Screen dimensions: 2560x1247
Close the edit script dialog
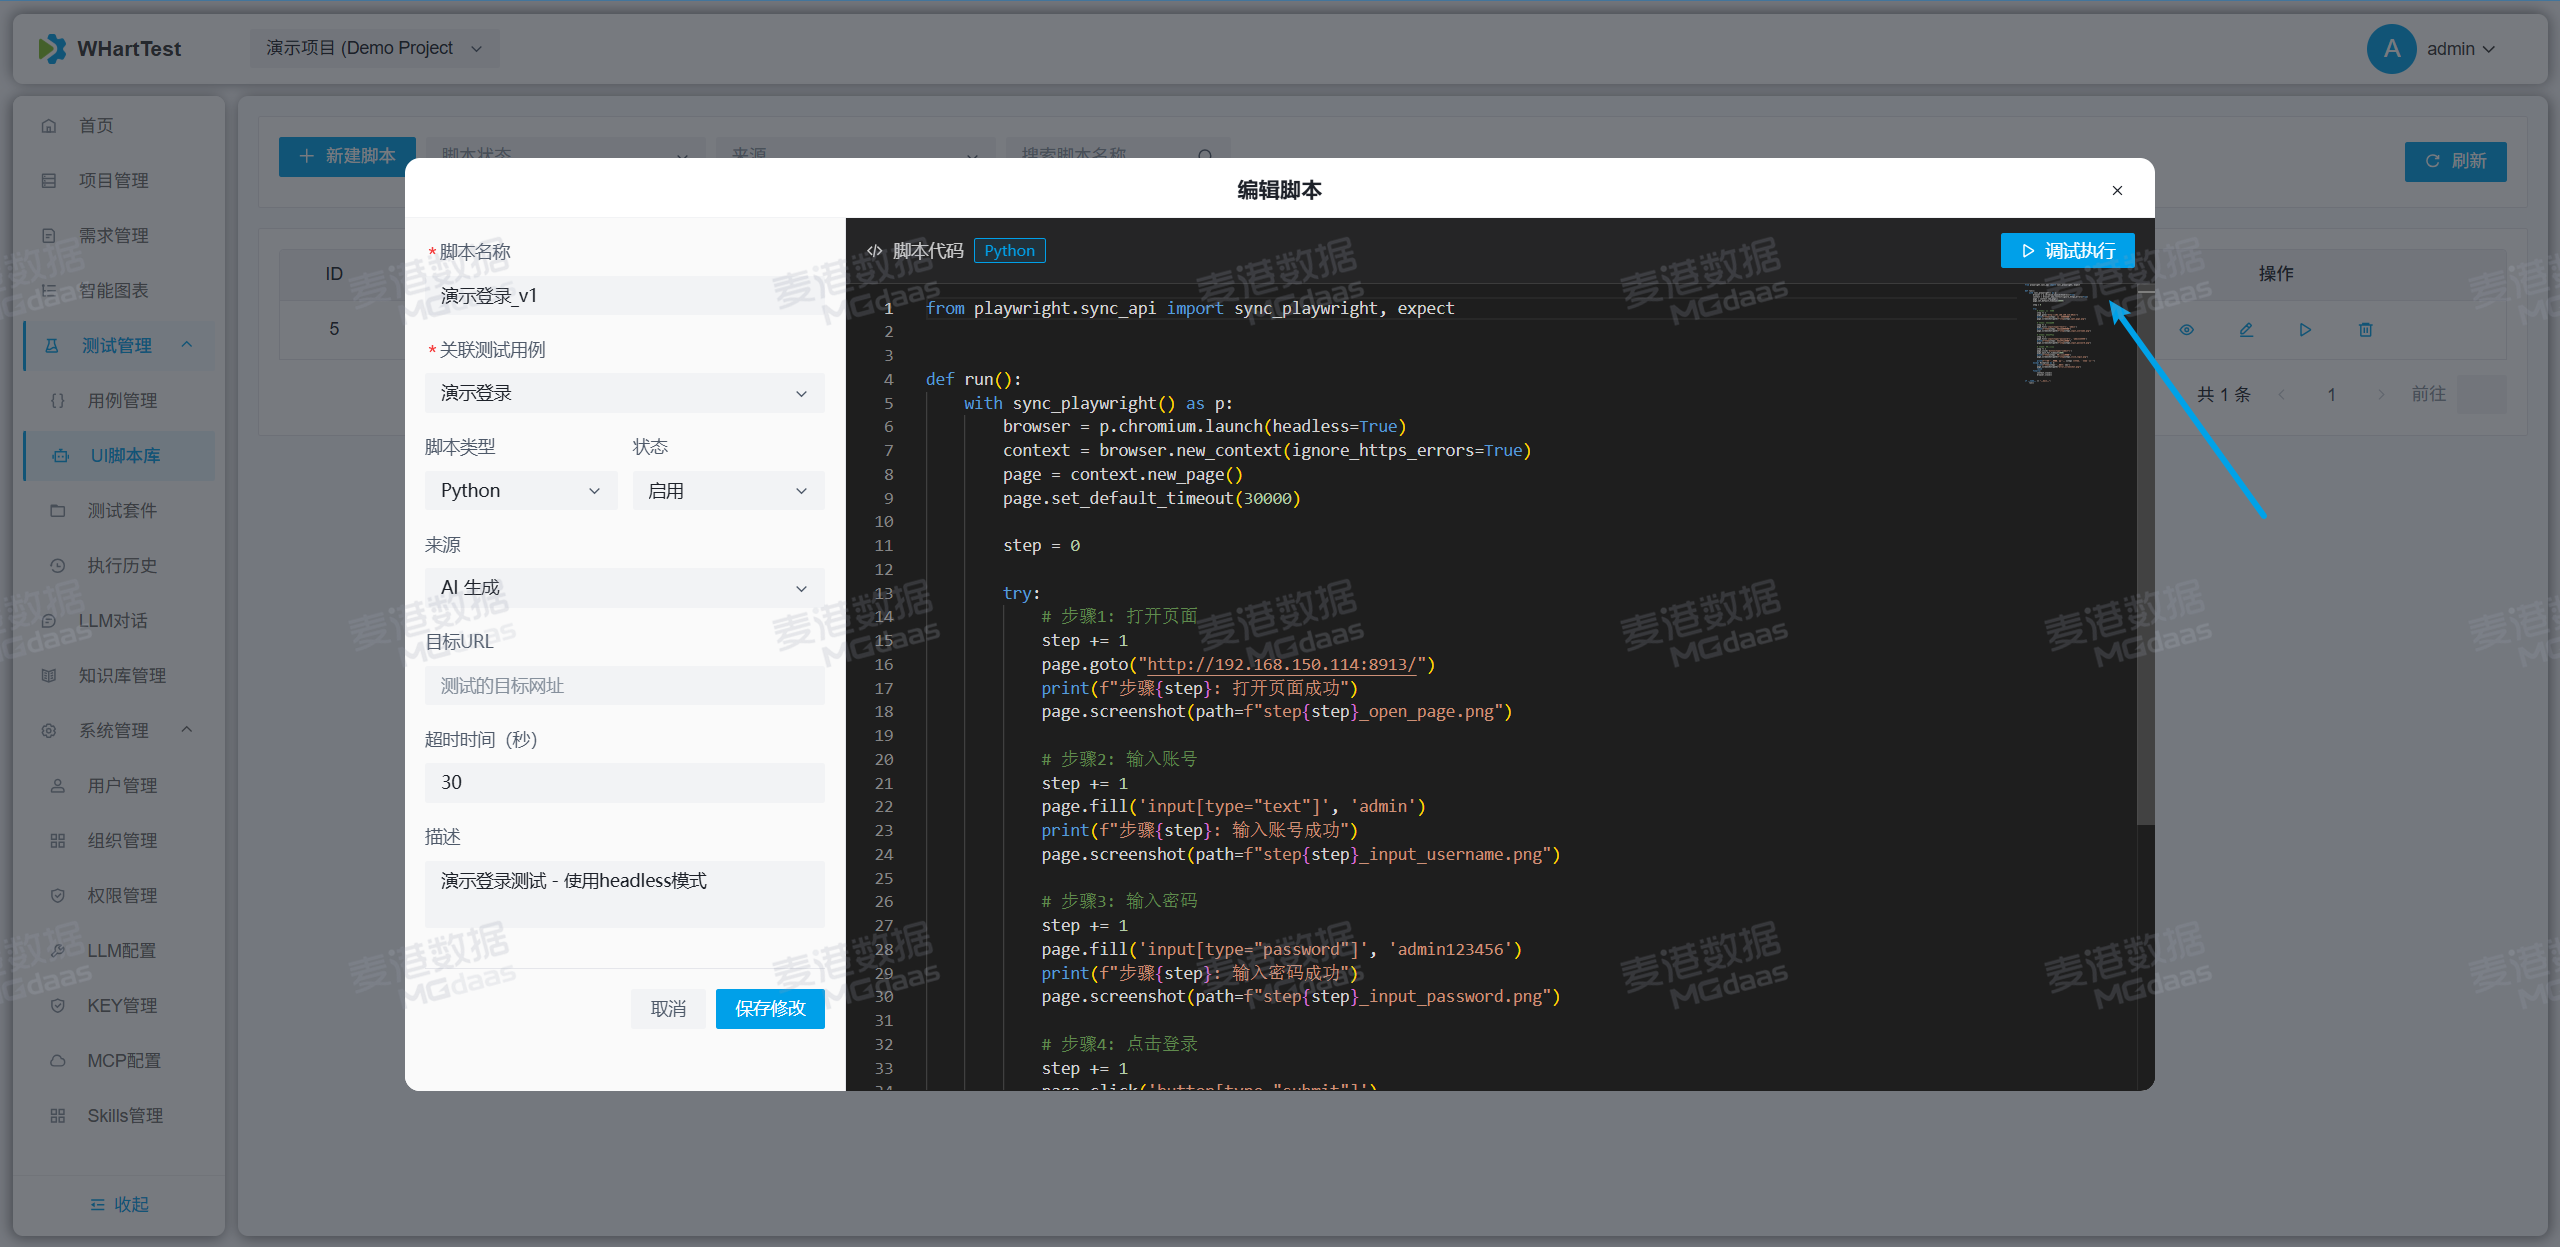2117,190
